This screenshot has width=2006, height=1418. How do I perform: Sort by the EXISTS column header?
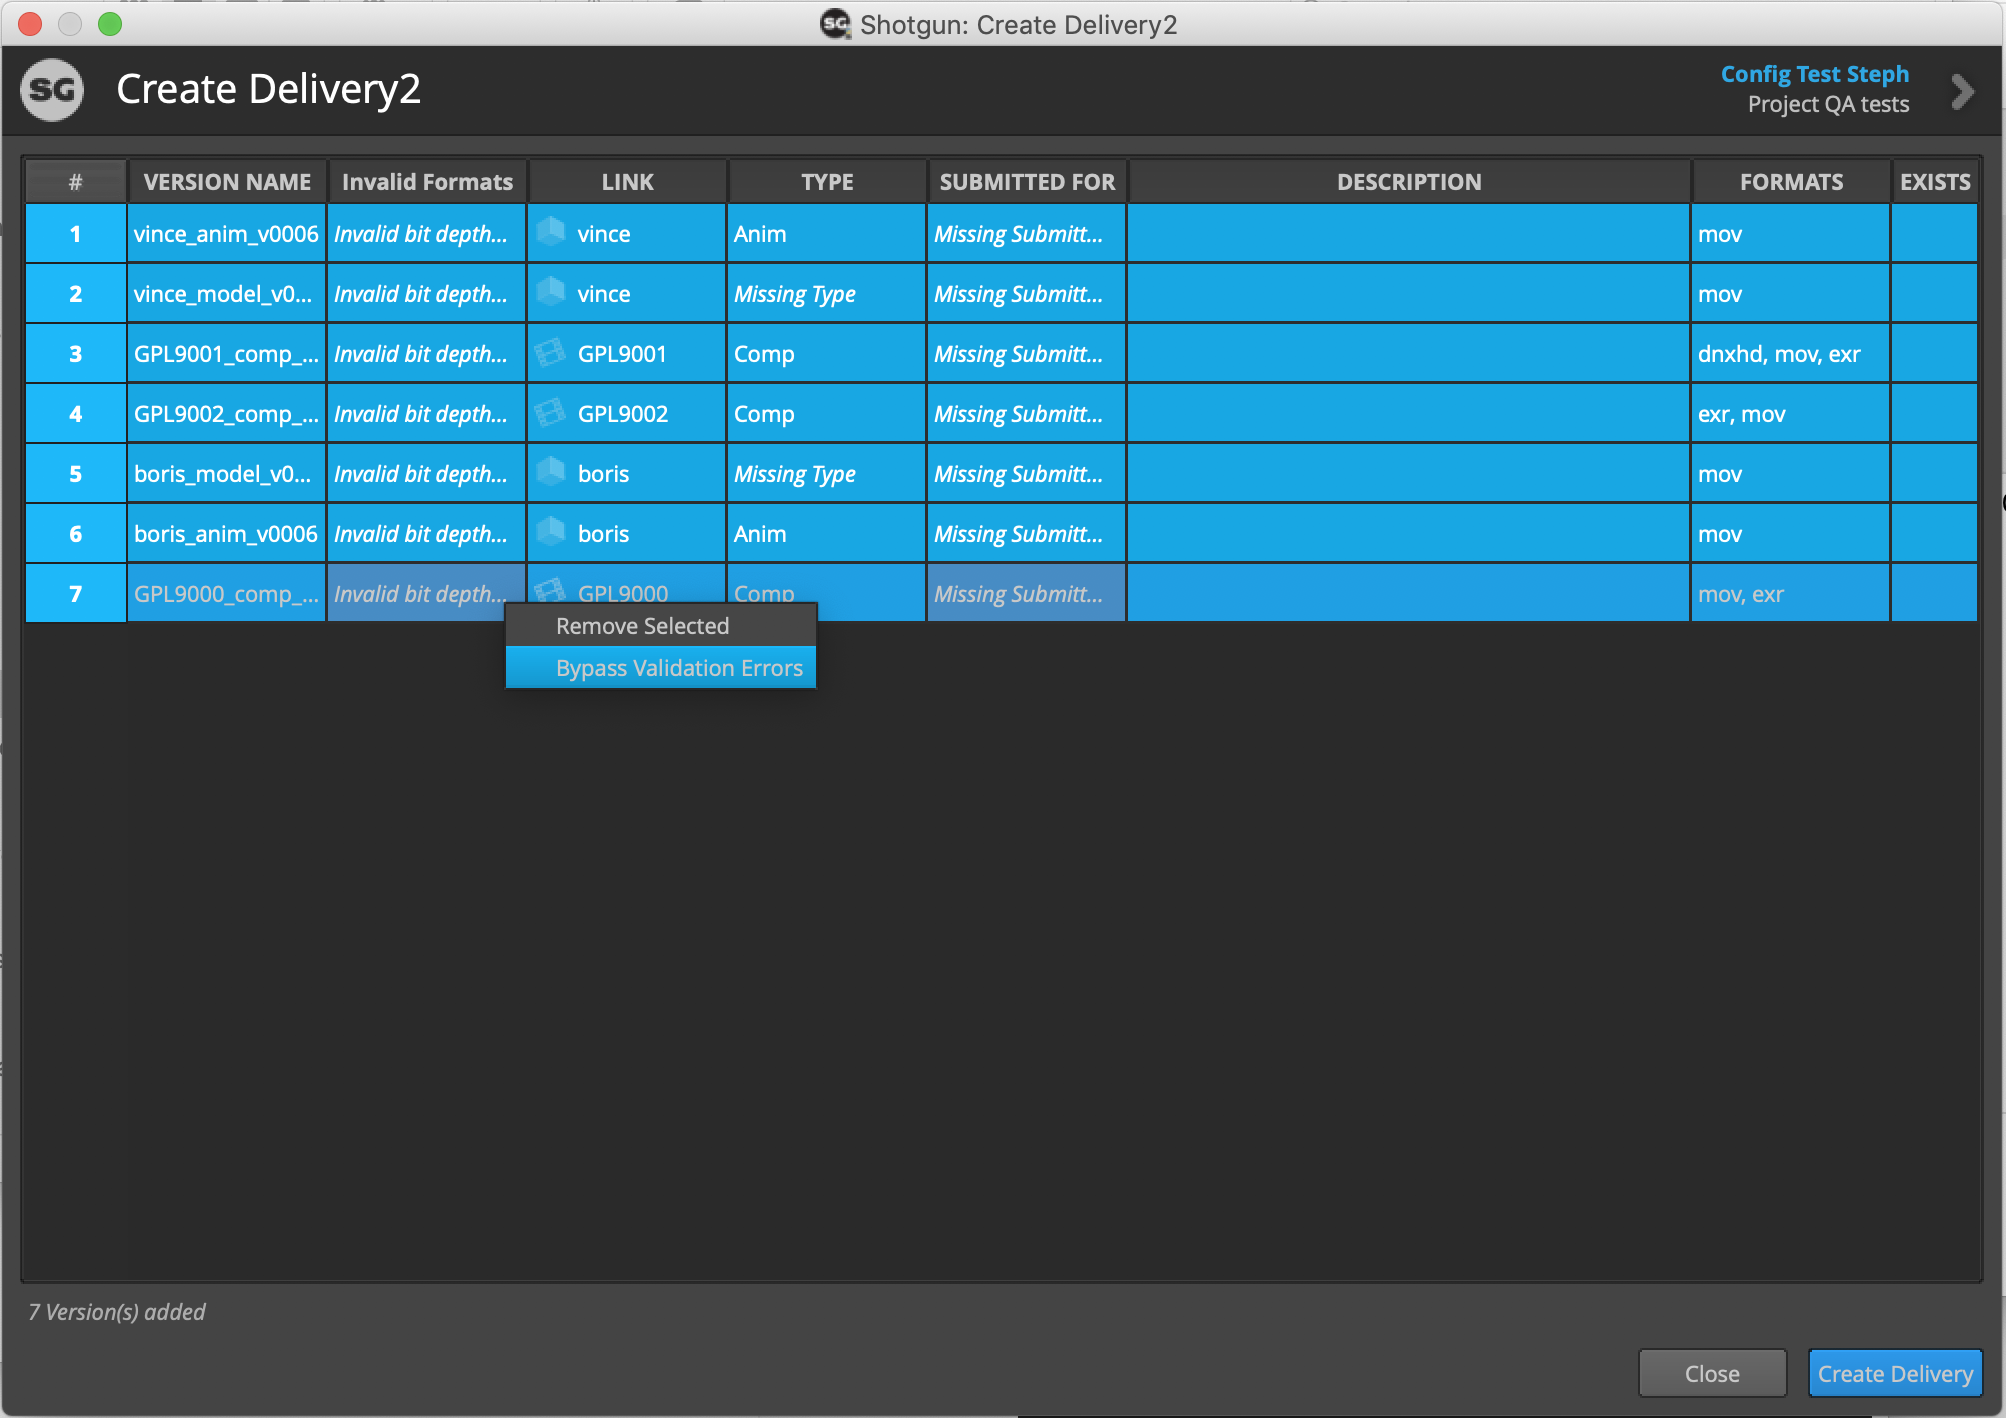coord(1935,182)
